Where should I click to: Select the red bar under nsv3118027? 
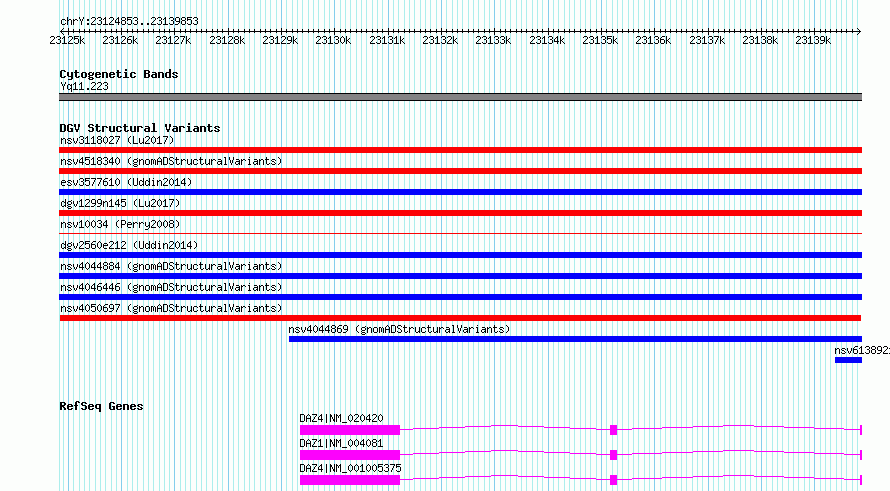pyautogui.click(x=460, y=150)
